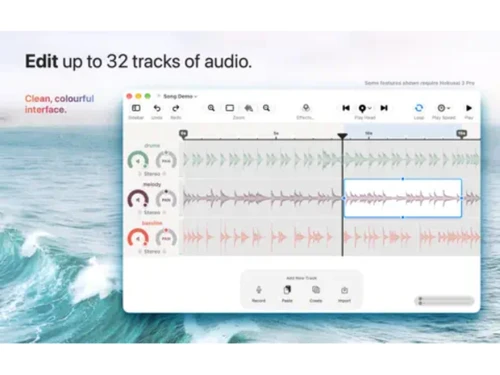Viewport: 500px width, 375px height.
Task: Click the green volume knob of drums
Action: pyautogui.click(x=138, y=161)
